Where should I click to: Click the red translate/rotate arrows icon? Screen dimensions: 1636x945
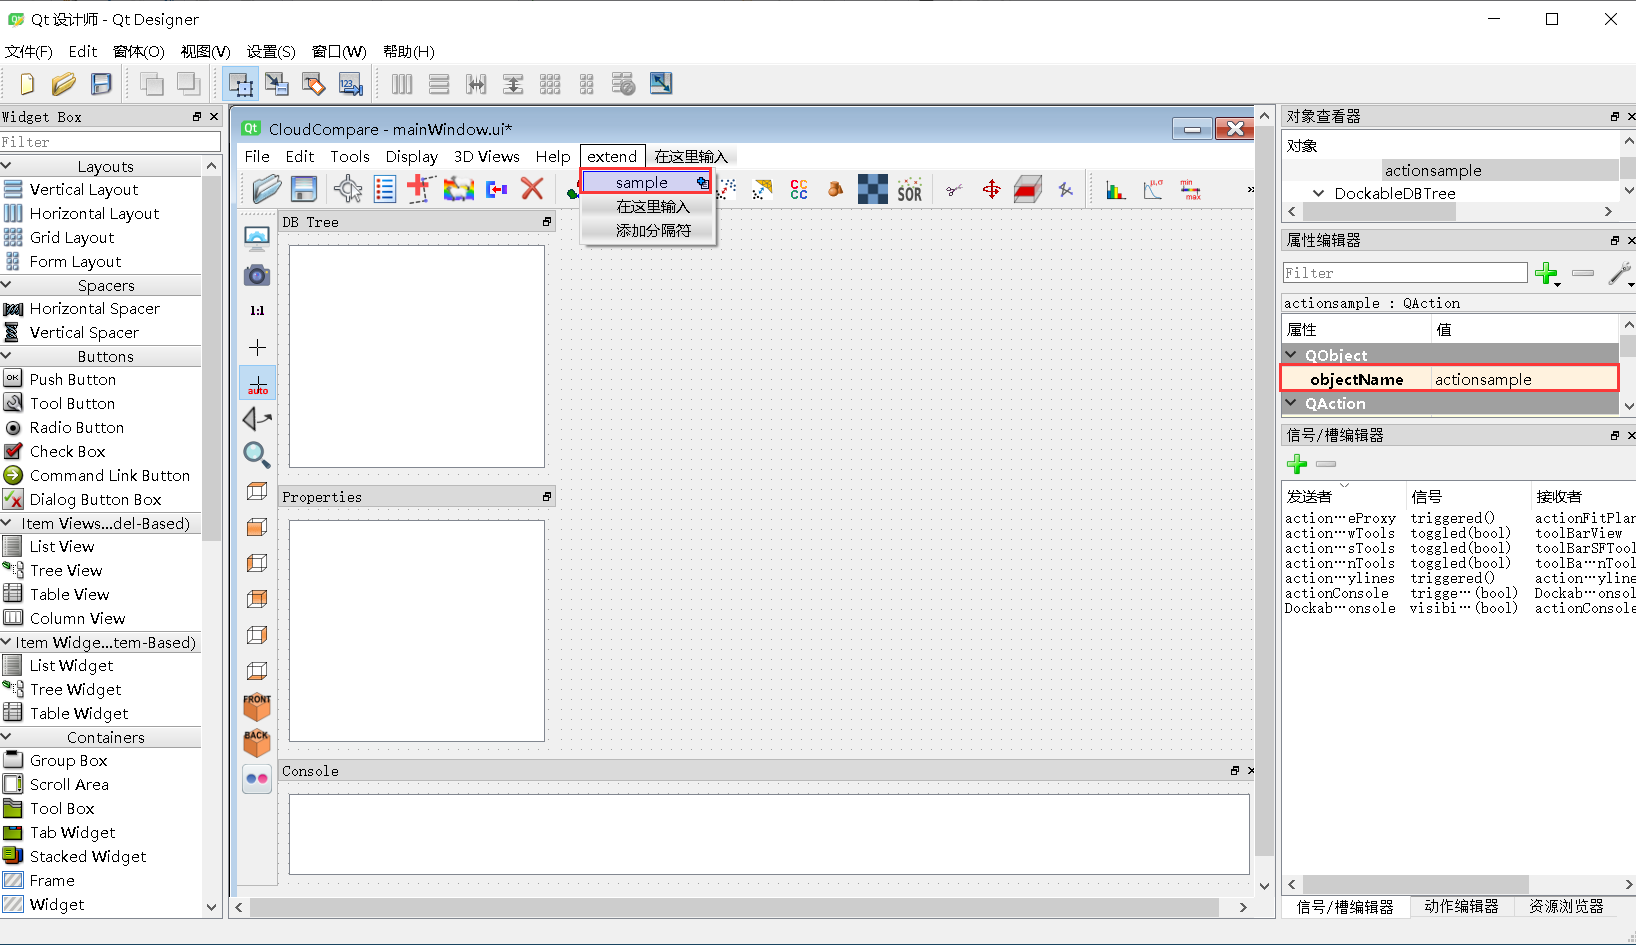pos(991,189)
